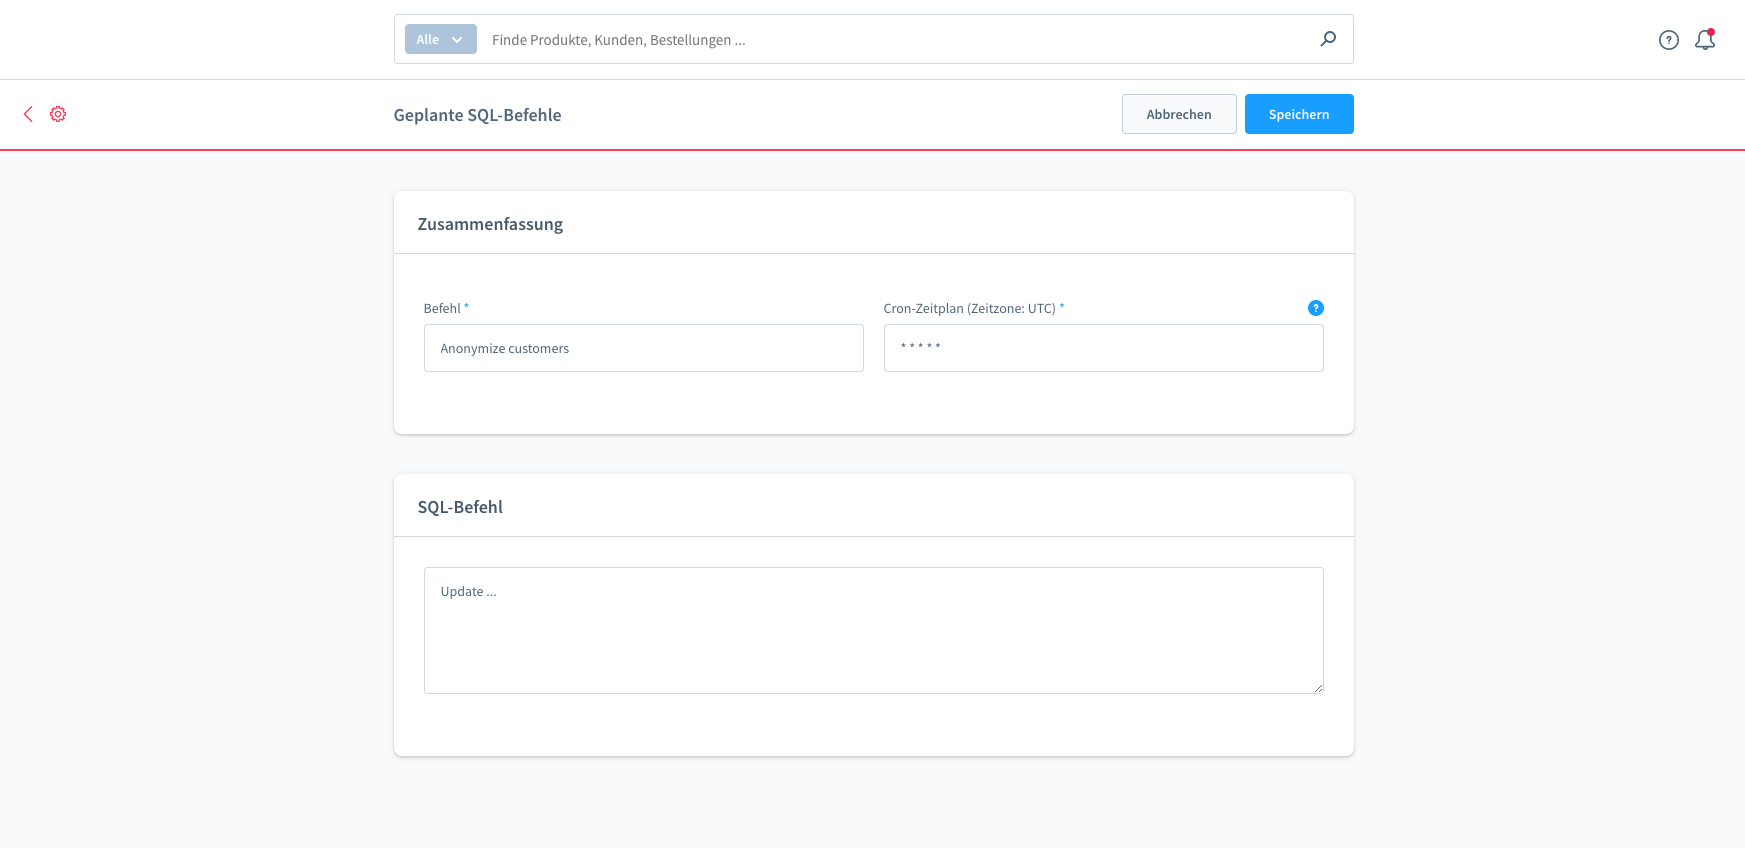Open the help center question mark icon
The width and height of the screenshot is (1745, 848).
click(1668, 40)
